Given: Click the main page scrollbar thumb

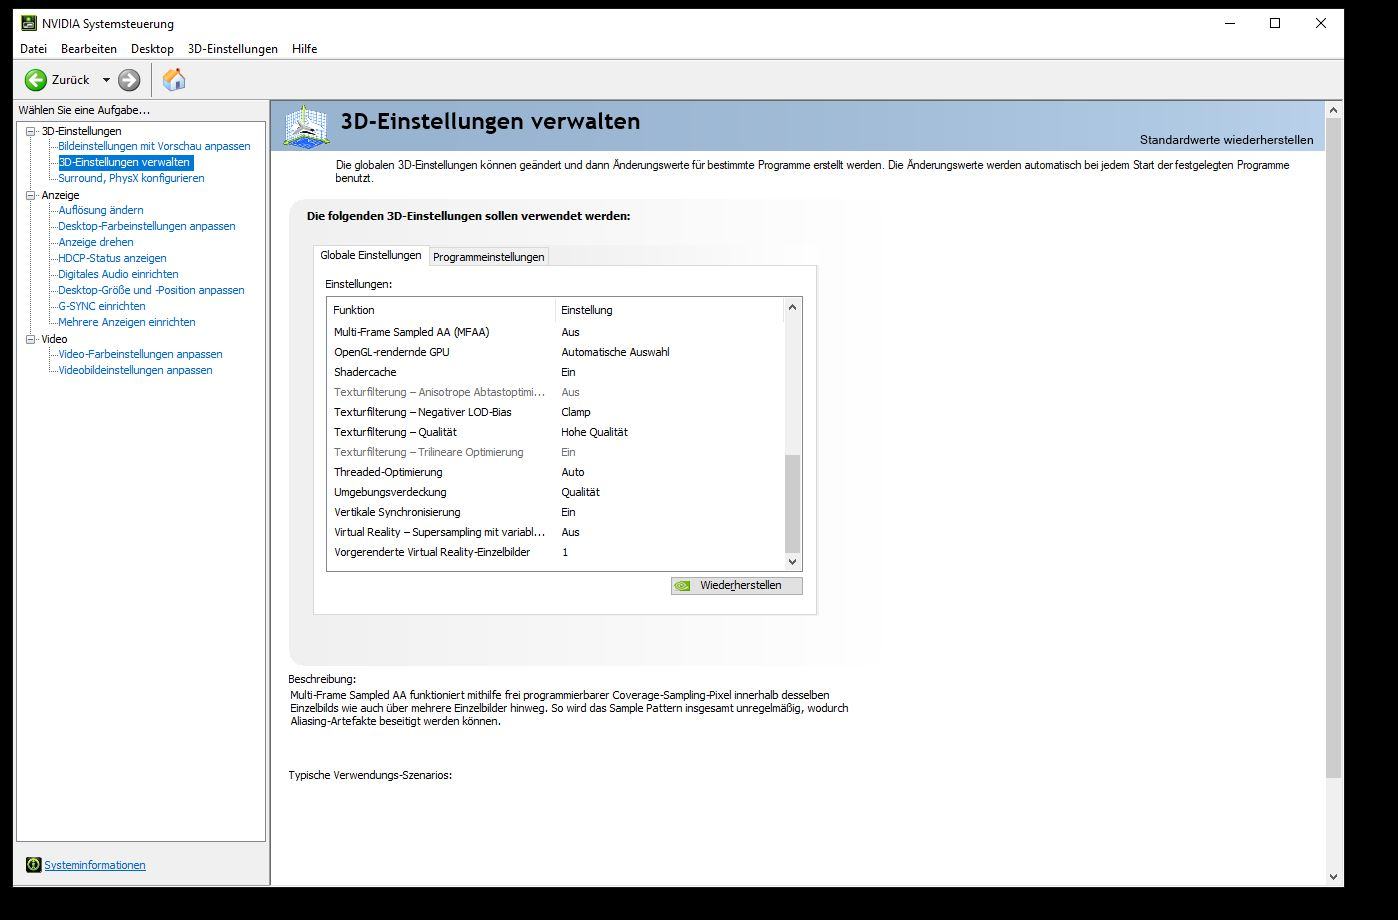Looking at the screenshot, I should pyautogui.click(x=1334, y=448).
